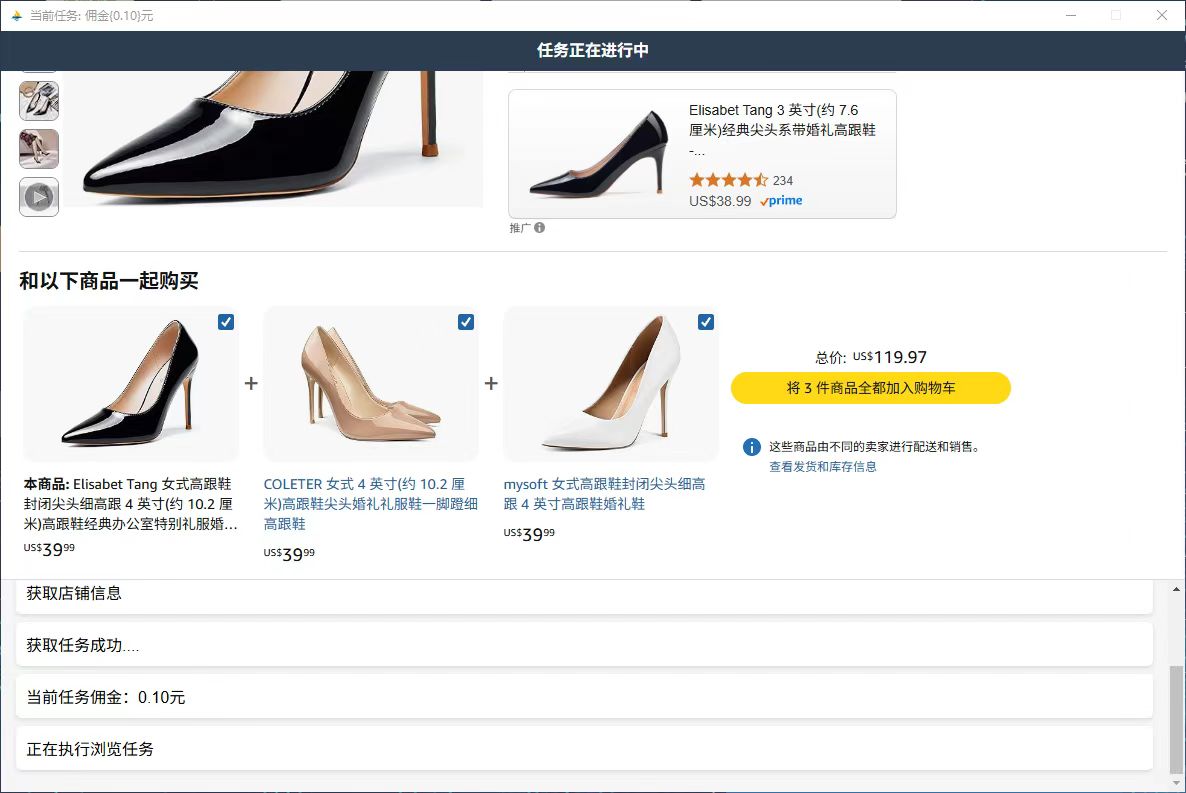Viewport: 1186px width, 793px height.
Task: Uncheck the white mysoft heels item
Action: [706, 321]
